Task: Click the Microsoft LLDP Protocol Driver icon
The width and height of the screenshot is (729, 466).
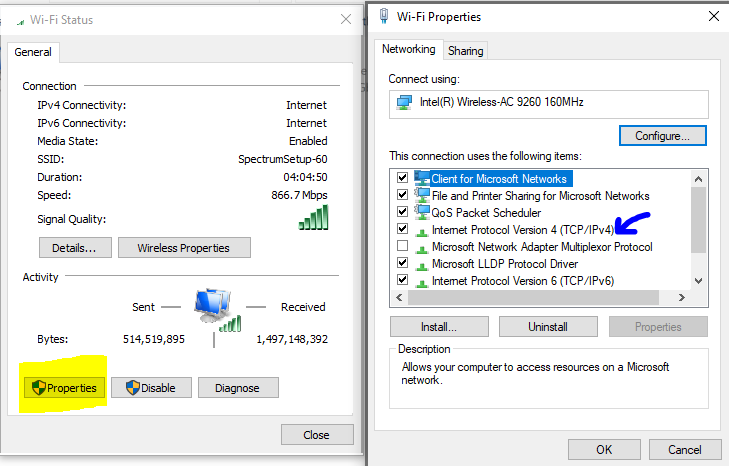Action: (x=421, y=264)
